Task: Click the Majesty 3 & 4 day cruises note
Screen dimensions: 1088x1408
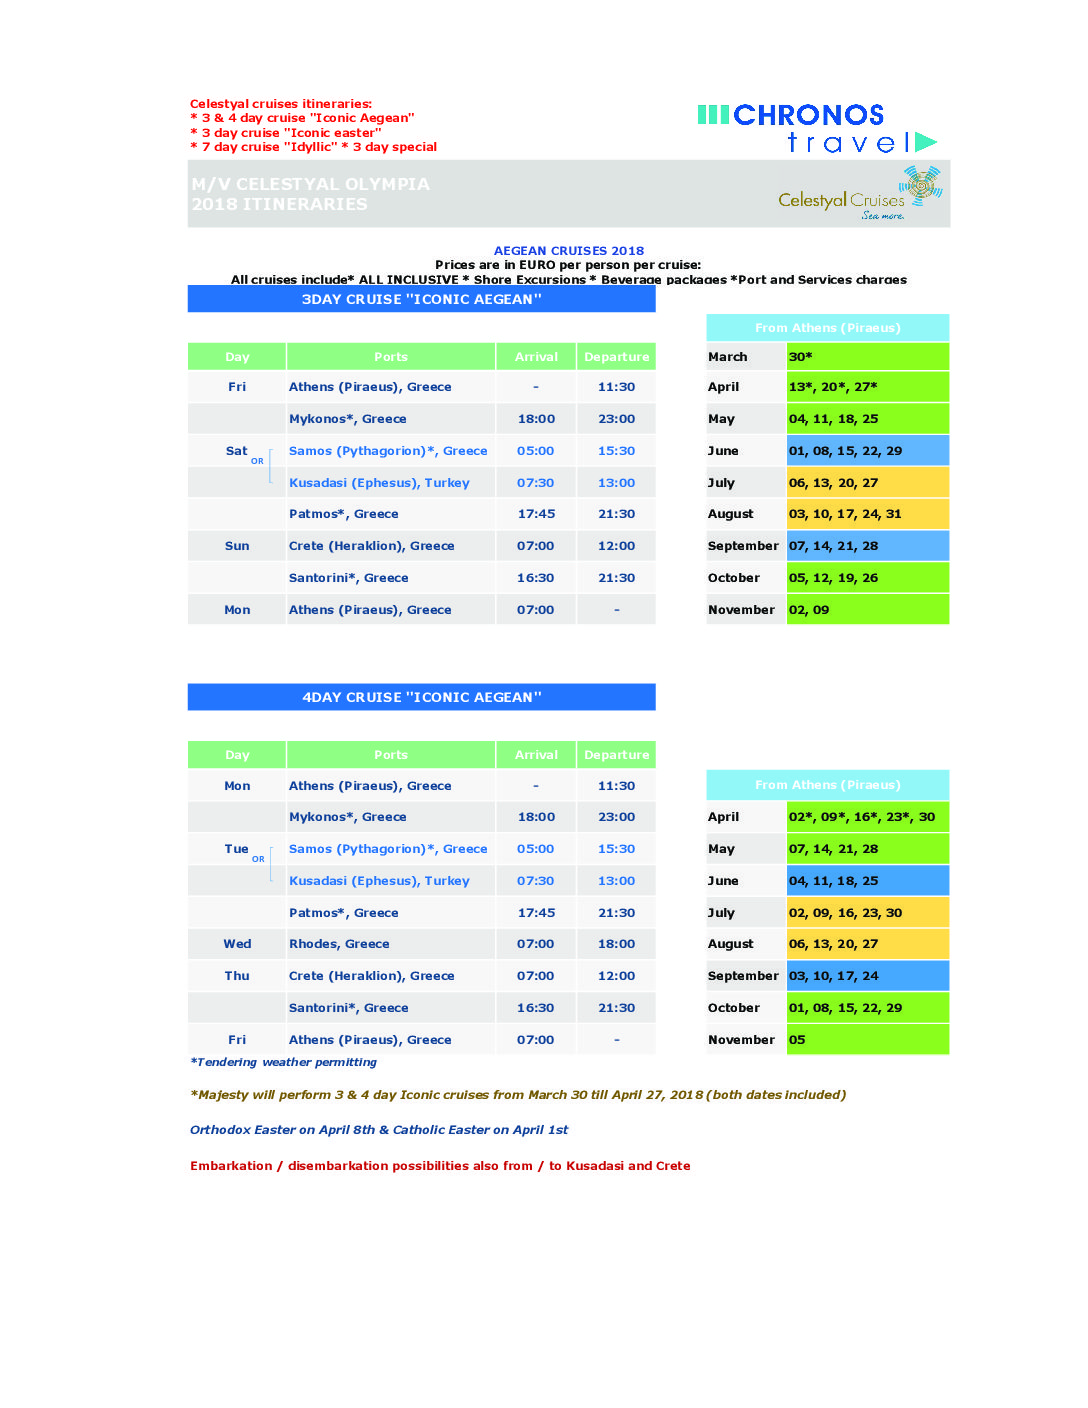Action: [518, 1095]
